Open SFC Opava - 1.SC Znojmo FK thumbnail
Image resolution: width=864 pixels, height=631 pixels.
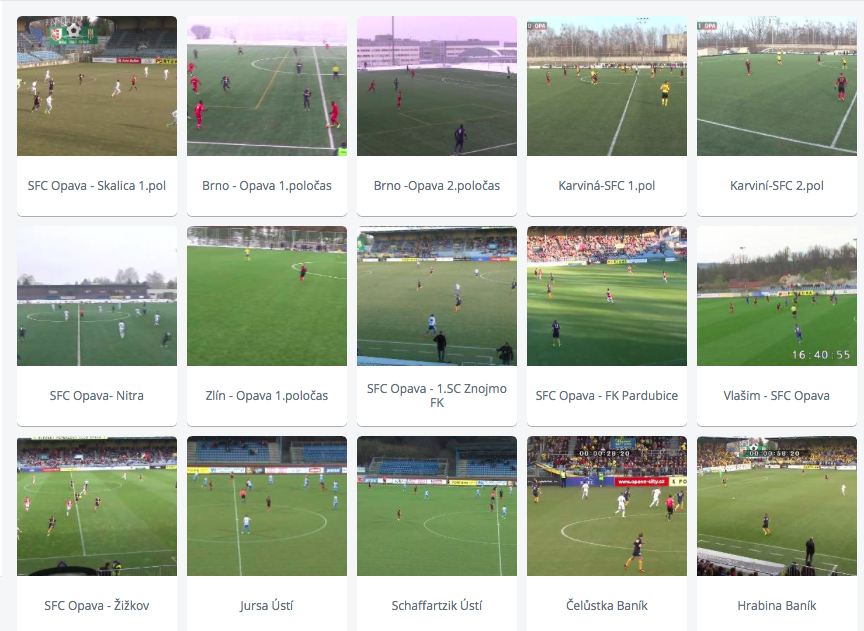click(437, 296)
